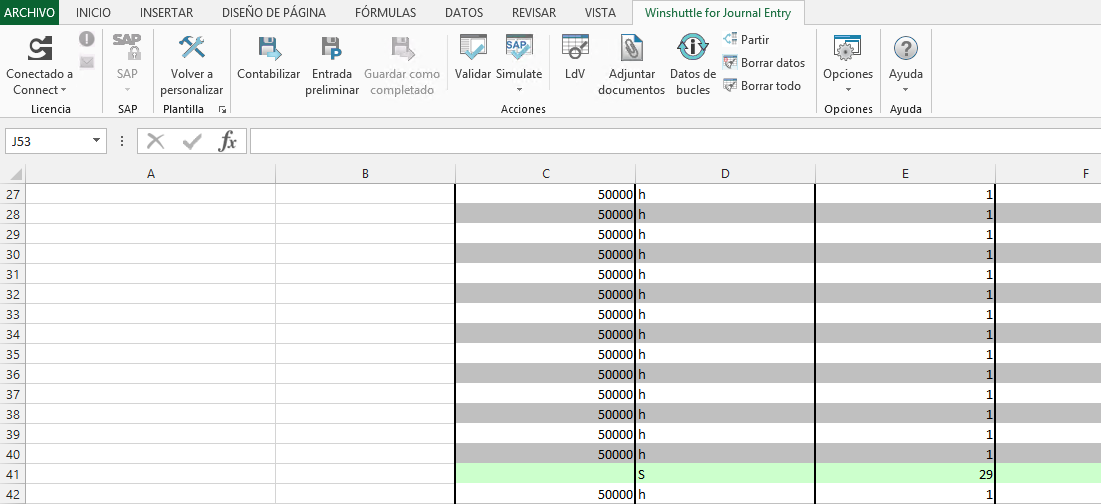Click the Partir icon
The width and height of the screenshot is (1101, 504).
(x=730, y=39)
